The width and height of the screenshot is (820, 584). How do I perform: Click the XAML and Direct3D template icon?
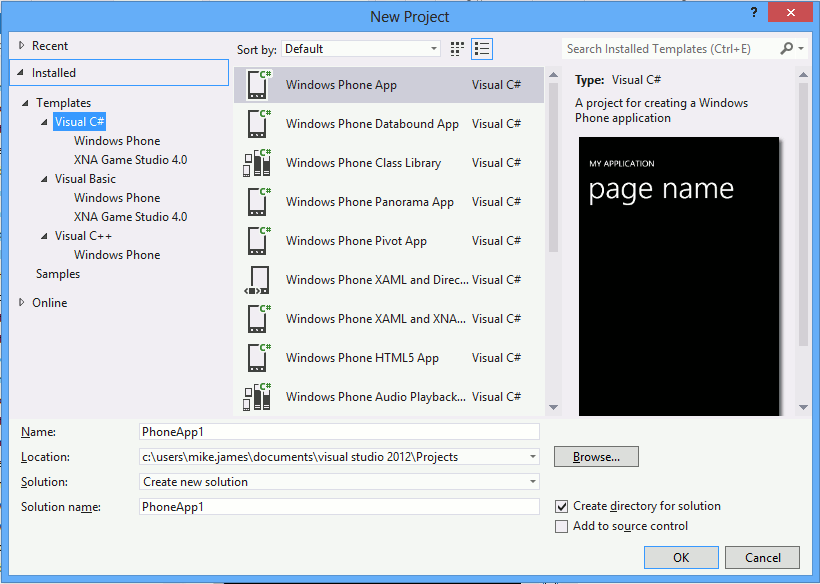257,280
